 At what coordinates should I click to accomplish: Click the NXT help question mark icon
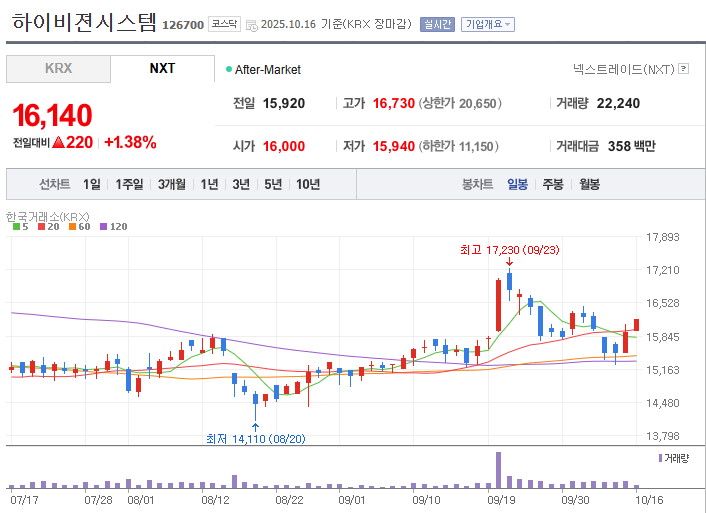684,69
